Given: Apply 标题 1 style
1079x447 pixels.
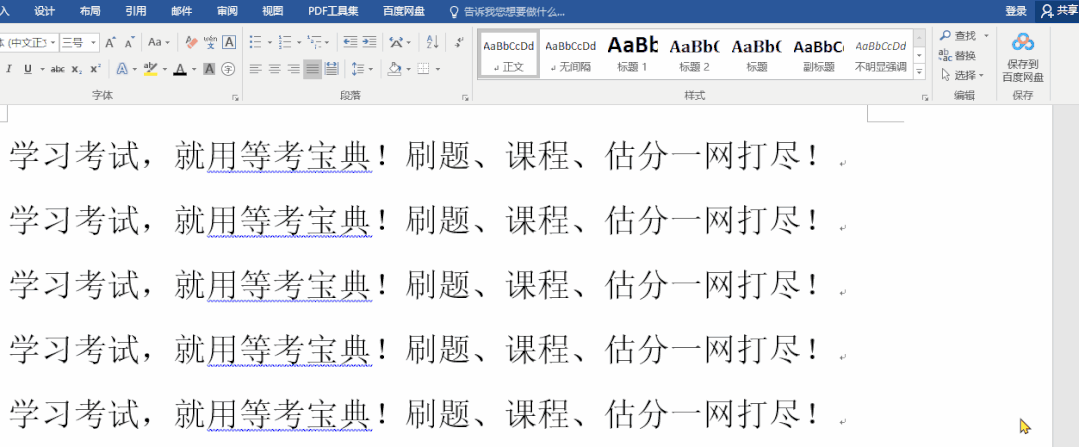Looking at the screenshot, I should [x=632, y=54].
